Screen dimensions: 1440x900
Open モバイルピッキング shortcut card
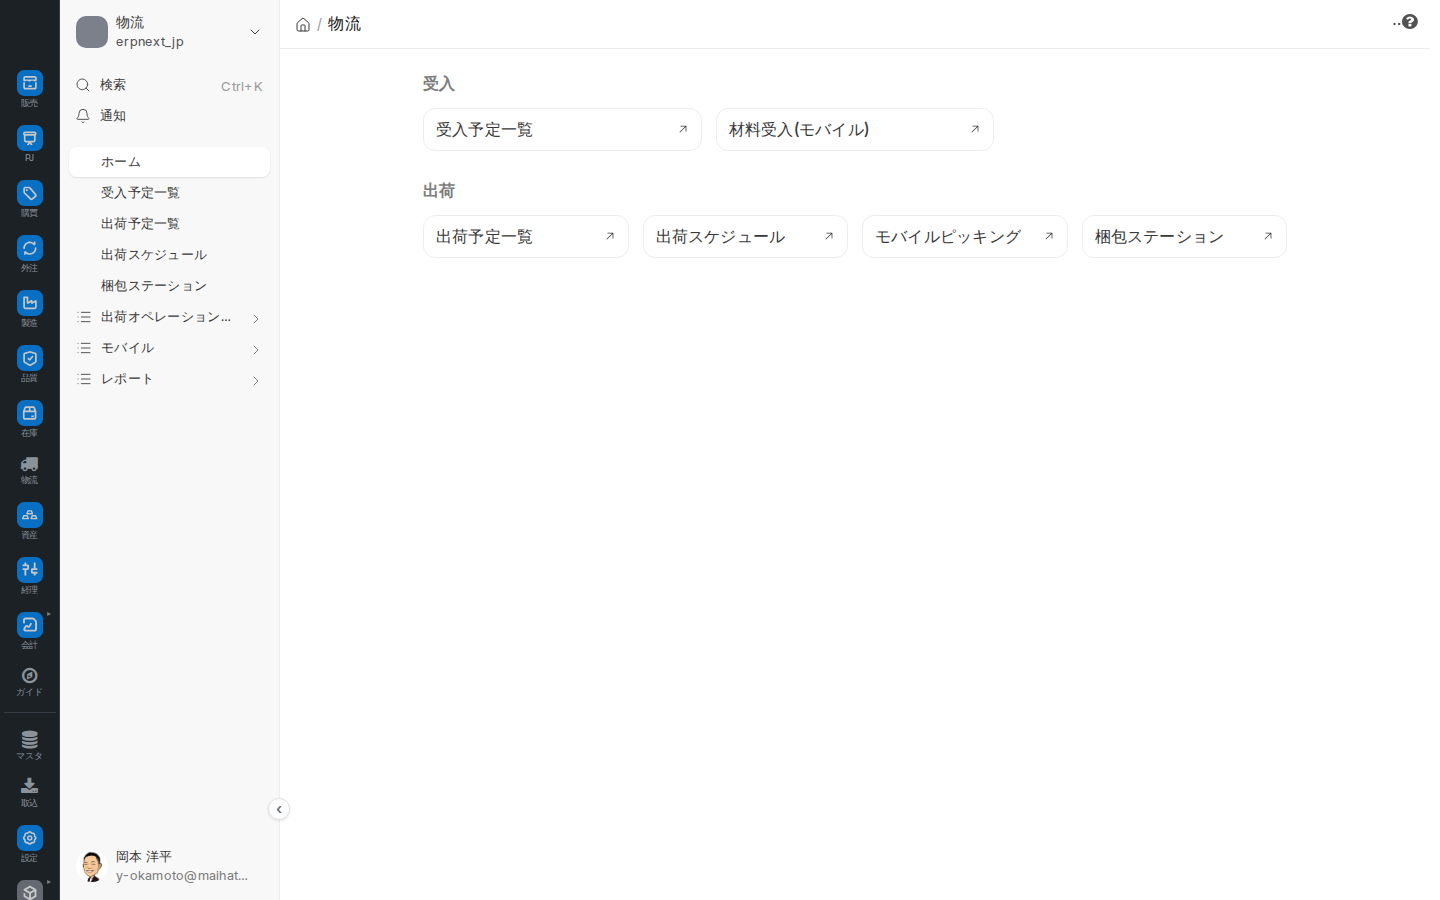(965, 236)
